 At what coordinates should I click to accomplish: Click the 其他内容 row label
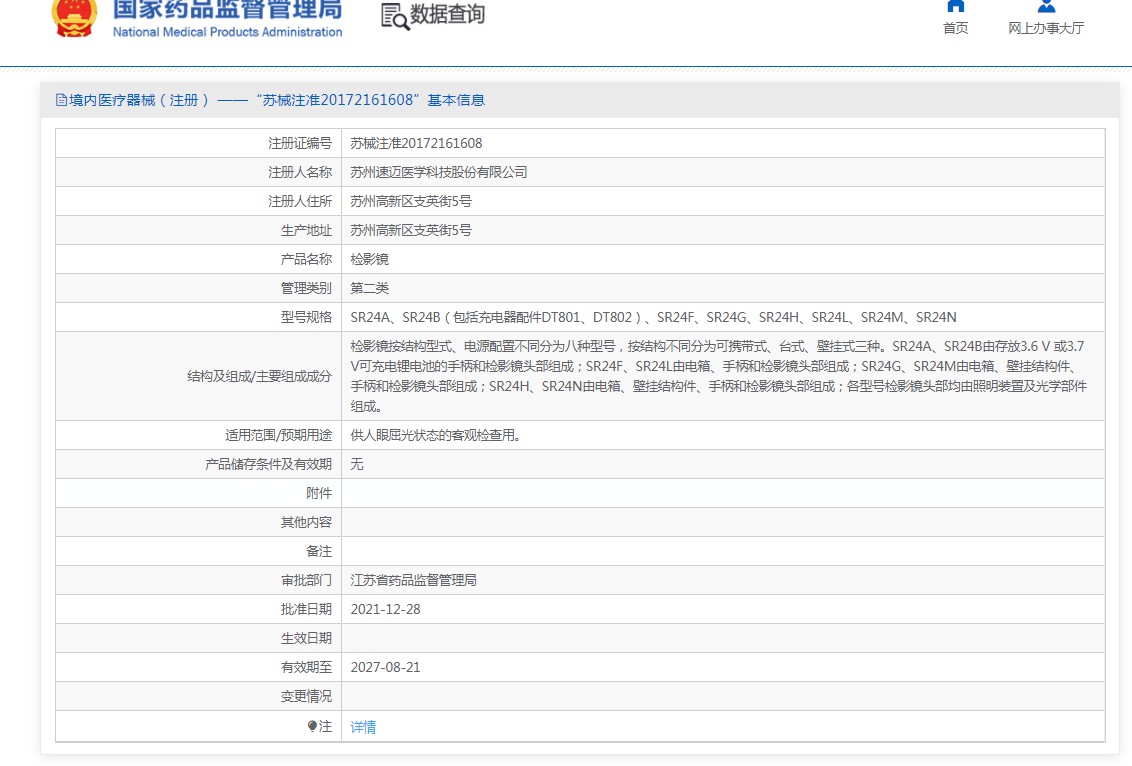[306, 522]
